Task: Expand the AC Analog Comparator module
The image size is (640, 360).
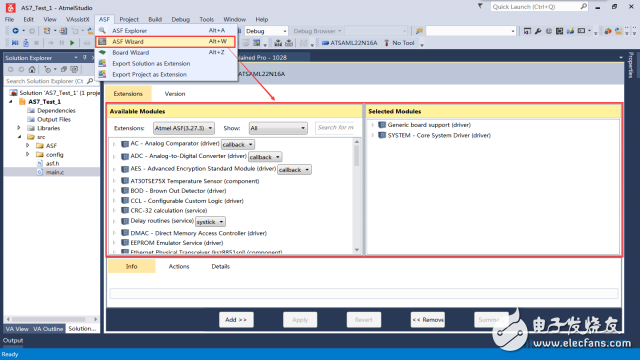Action: (x=115, y=144)
